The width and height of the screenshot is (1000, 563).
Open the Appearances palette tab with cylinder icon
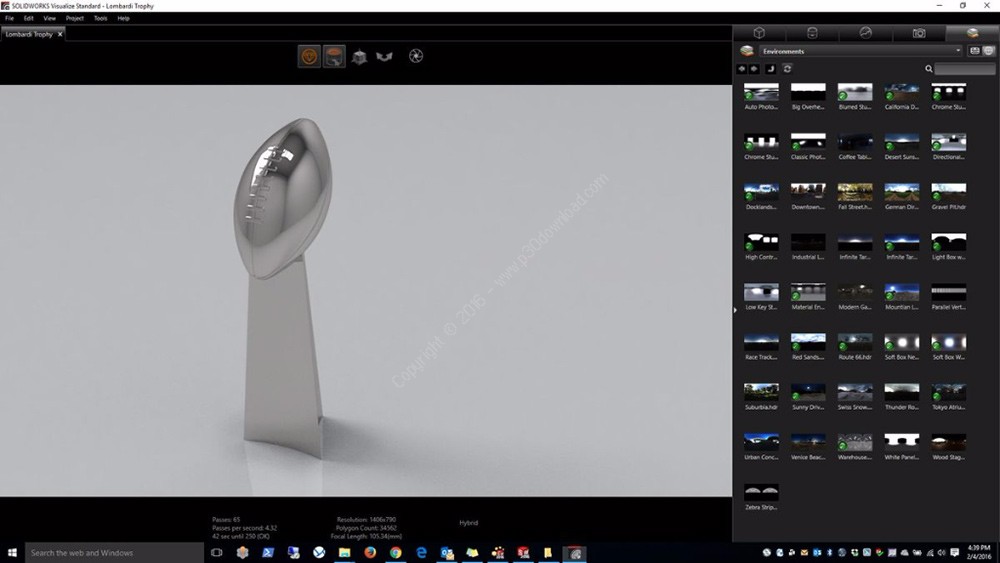(812, 33)
